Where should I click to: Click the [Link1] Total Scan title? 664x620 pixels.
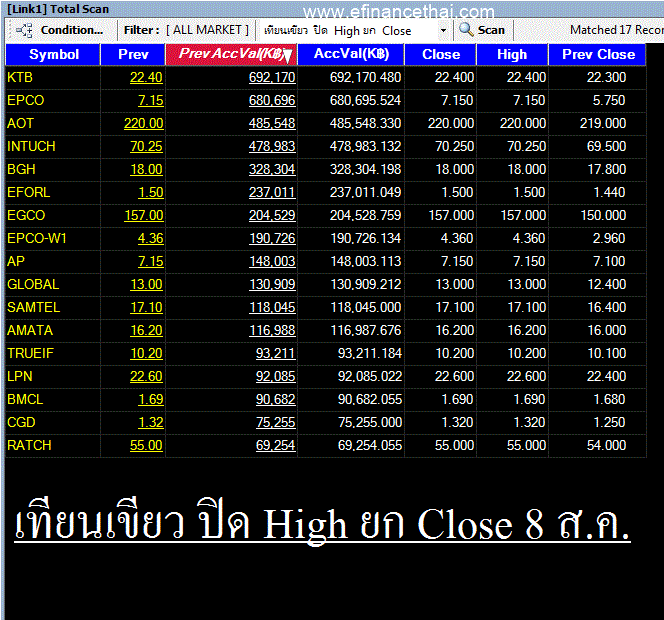click(58, 9)
